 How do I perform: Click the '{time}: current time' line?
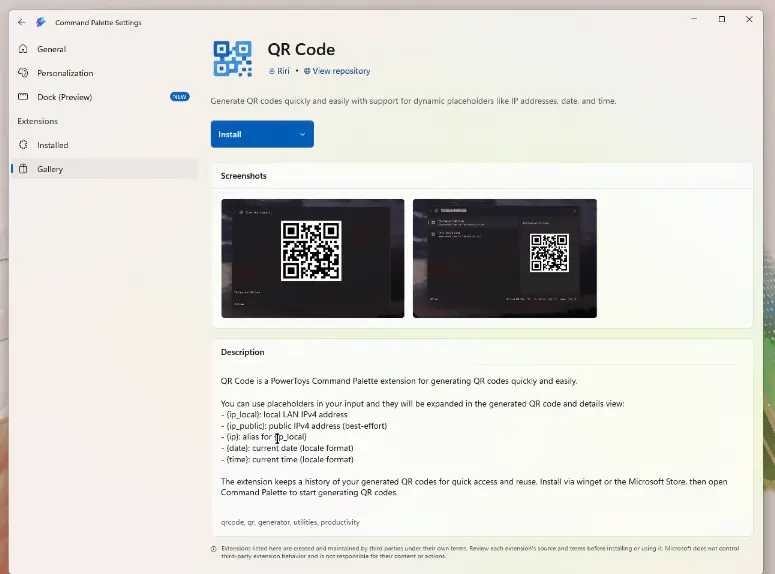pos(287,459)
